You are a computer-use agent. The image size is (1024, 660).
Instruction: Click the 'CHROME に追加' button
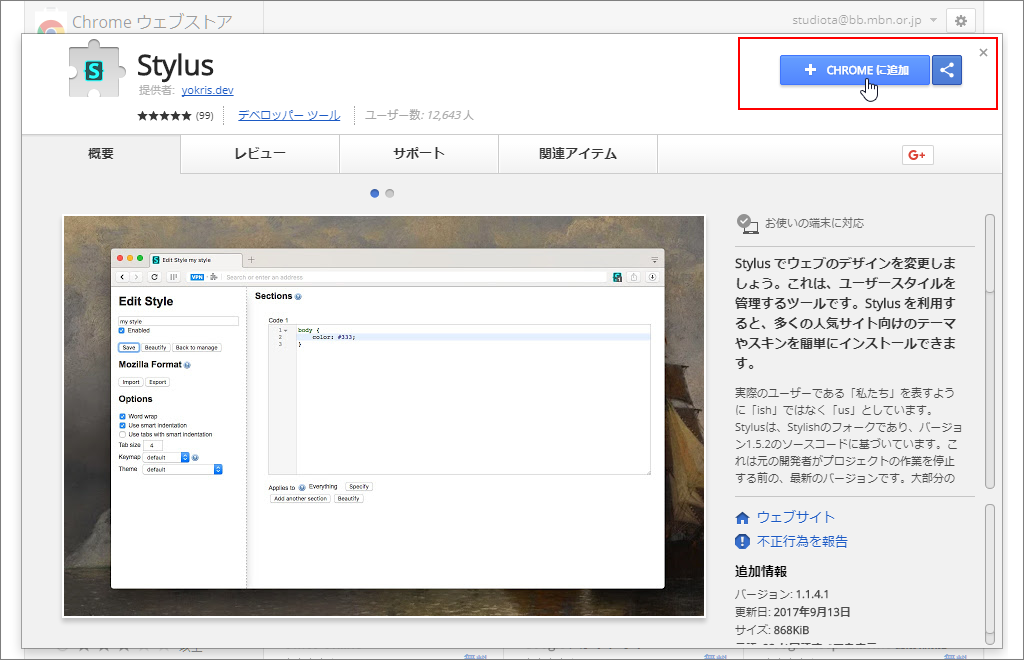point(854,70)
